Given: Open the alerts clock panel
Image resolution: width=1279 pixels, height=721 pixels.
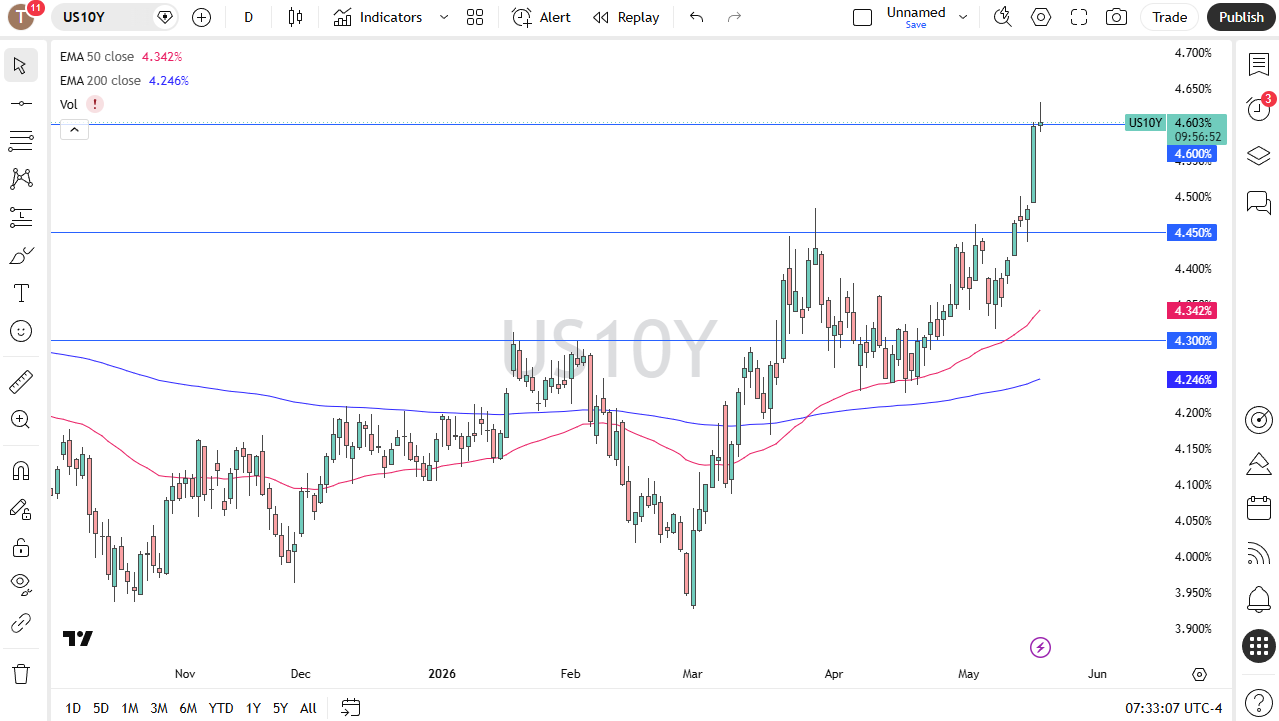Looking at the screenshot, I should click(x=1259, y=109).
